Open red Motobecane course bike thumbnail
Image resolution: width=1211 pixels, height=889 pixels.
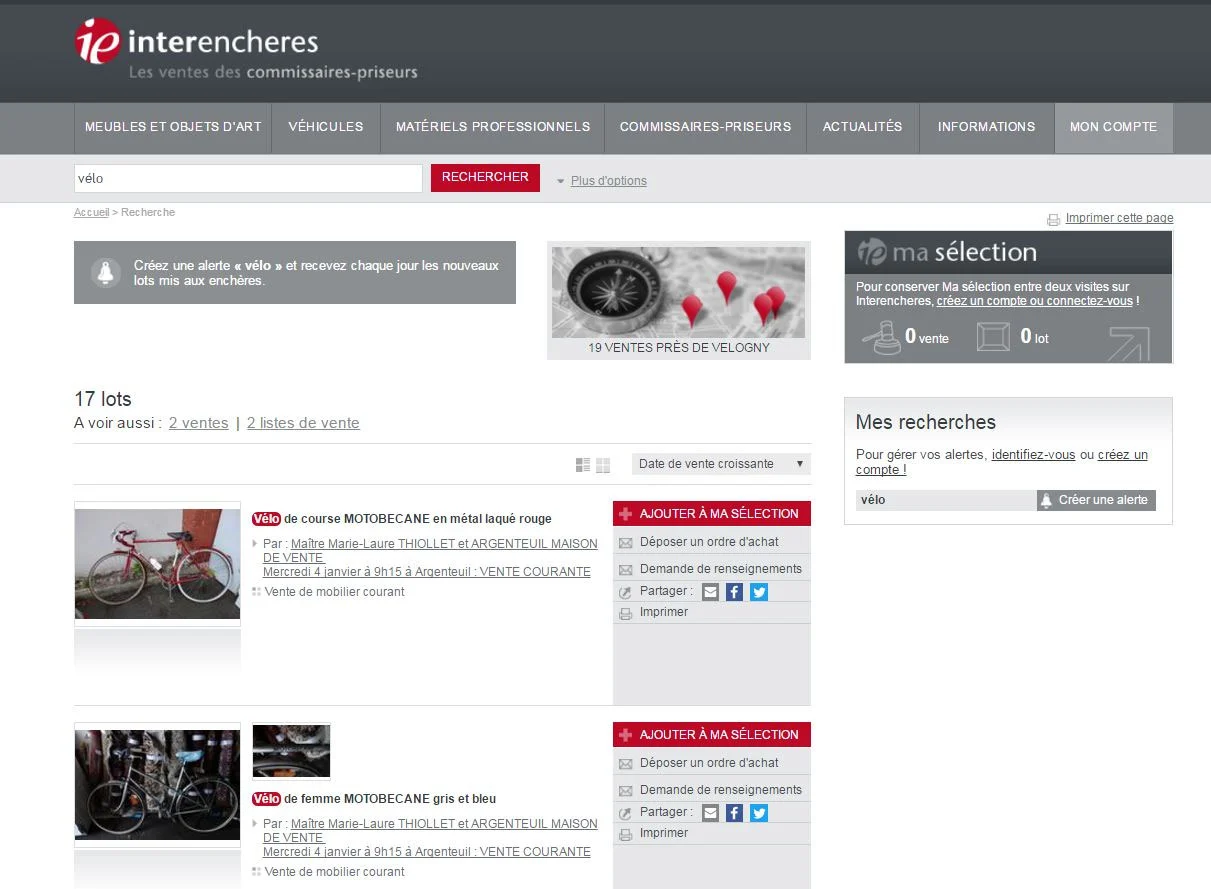click(x=157, y=564)
